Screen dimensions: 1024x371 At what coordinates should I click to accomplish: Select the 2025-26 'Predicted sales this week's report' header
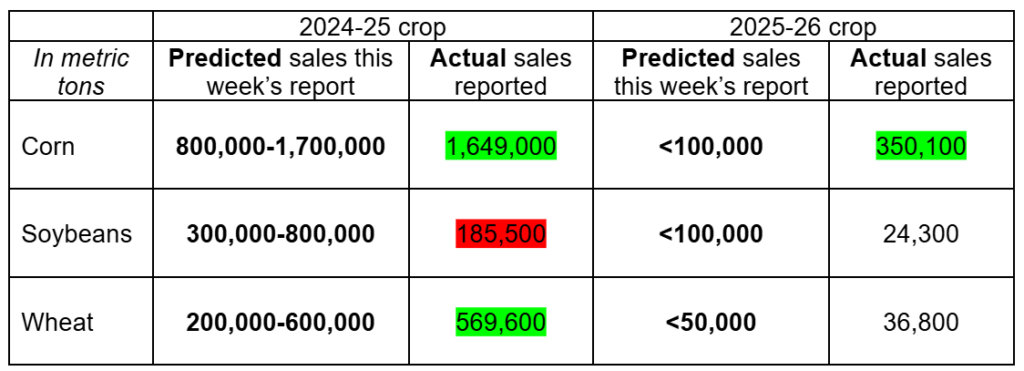(x=711, y=72)
